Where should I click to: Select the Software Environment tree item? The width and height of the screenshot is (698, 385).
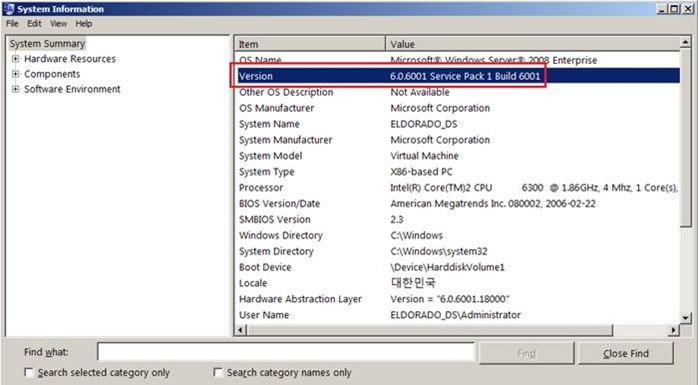click(72, 89)
